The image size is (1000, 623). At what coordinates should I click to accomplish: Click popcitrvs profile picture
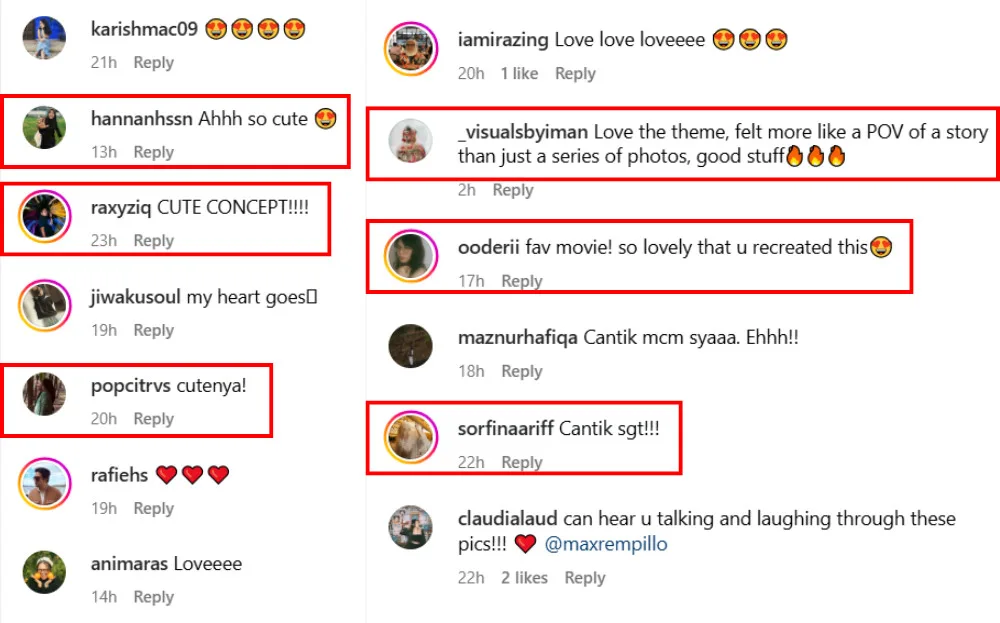coord(44,395)
